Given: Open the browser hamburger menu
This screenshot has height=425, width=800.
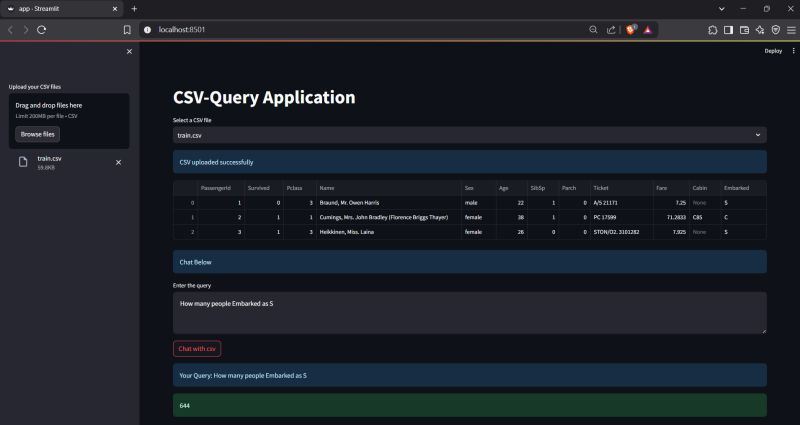Looking at the screenshot, I should tap(790, 30).
